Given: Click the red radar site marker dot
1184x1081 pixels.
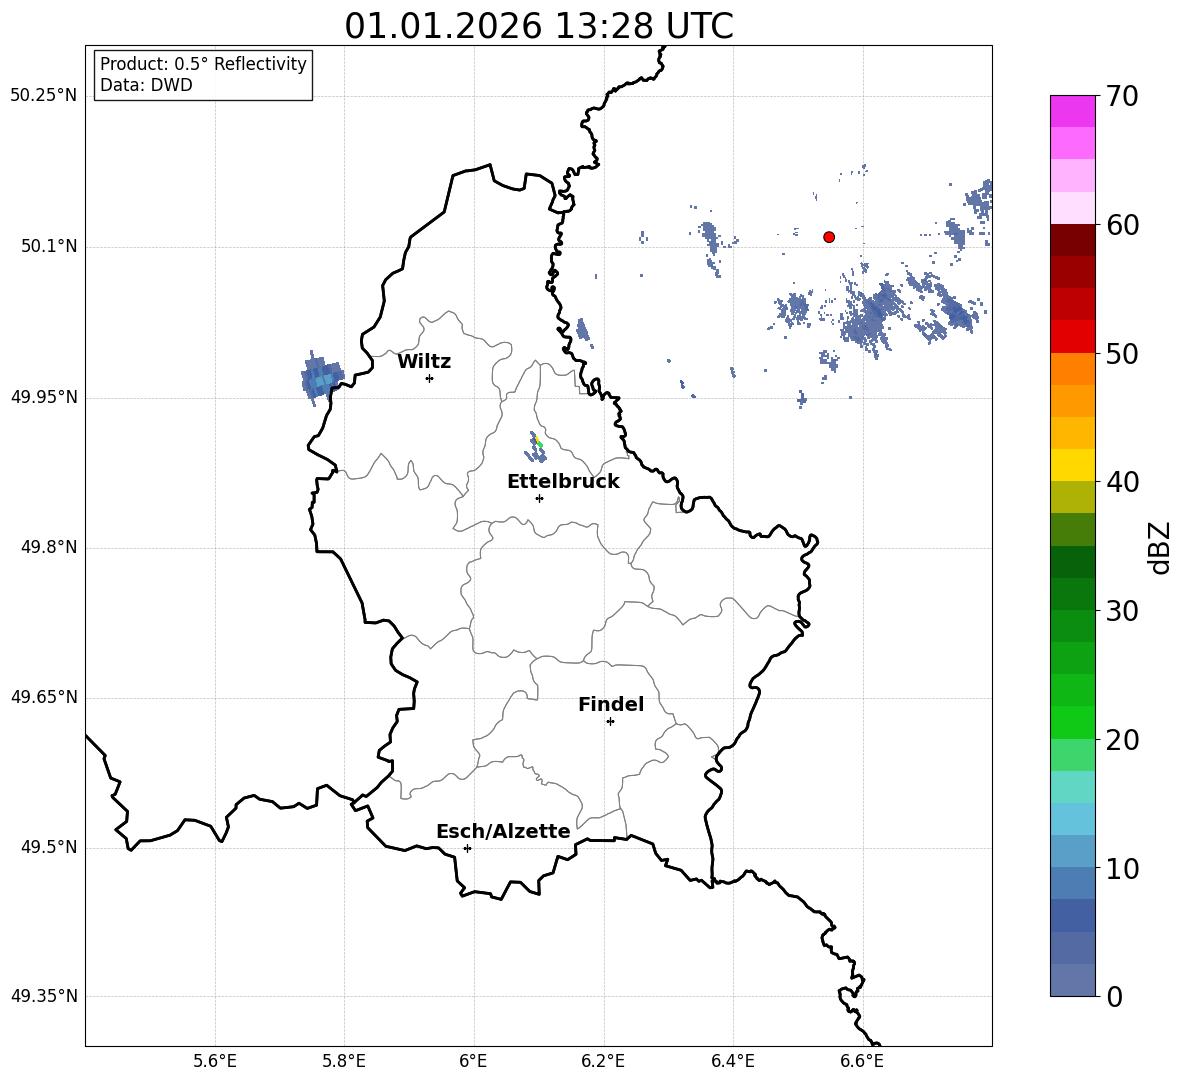Looking at the screenshot, I should tap(829, 237).
